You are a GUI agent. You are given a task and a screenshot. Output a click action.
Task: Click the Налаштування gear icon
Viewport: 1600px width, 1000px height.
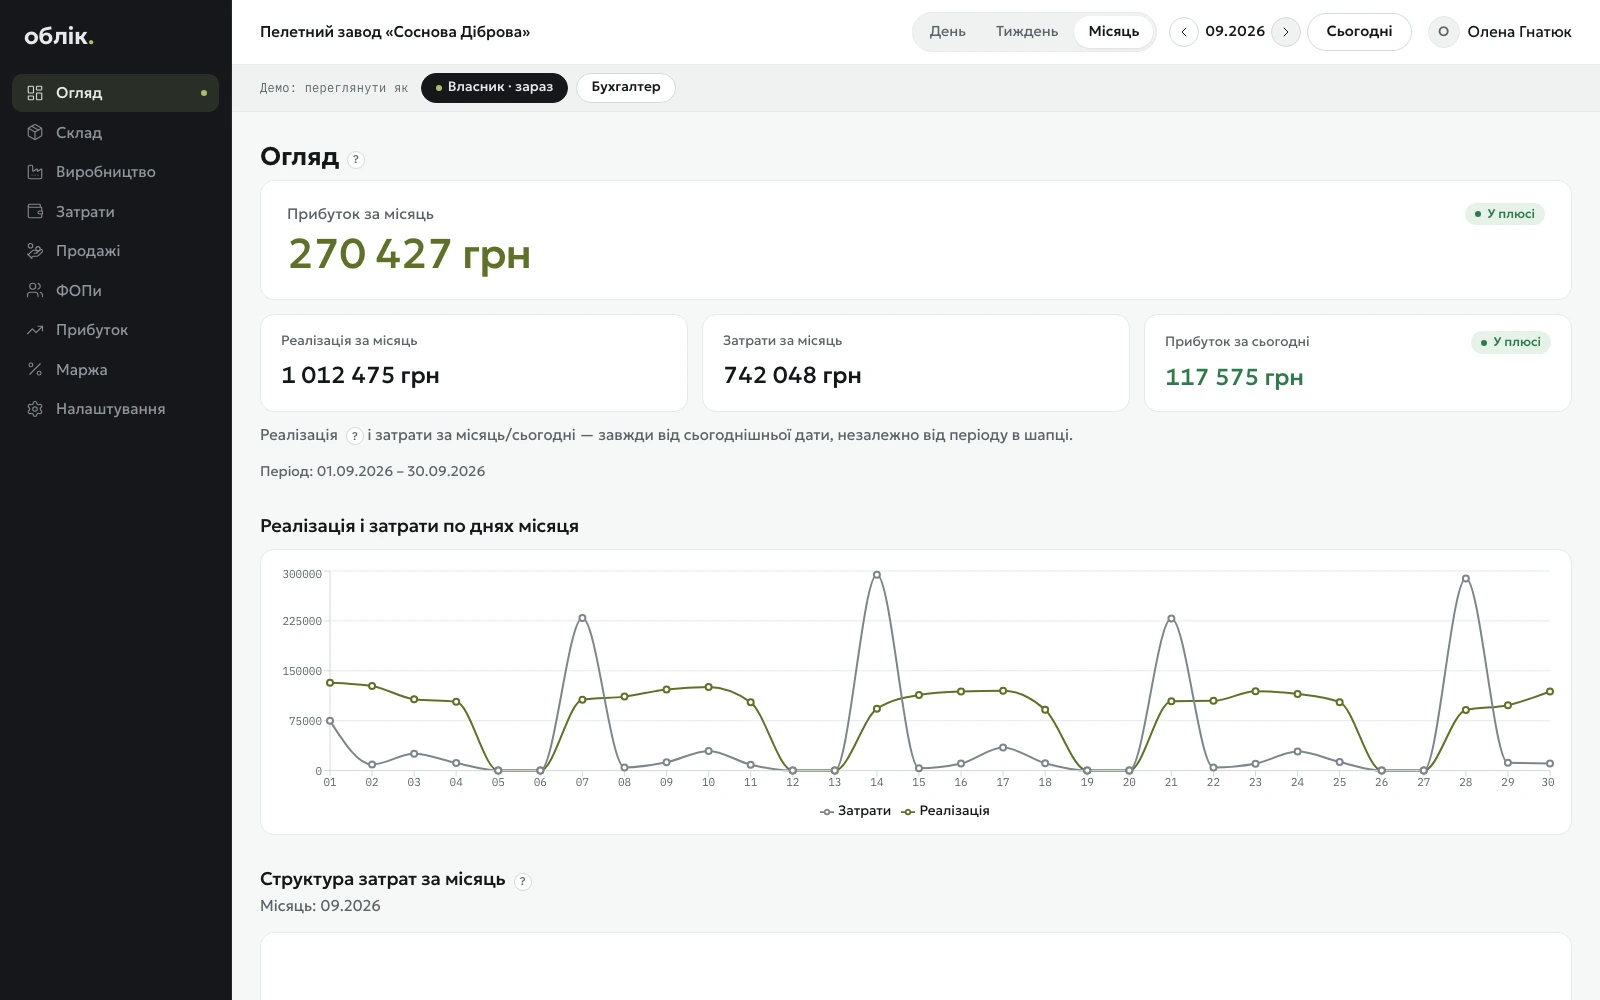[x=35, y=409]
